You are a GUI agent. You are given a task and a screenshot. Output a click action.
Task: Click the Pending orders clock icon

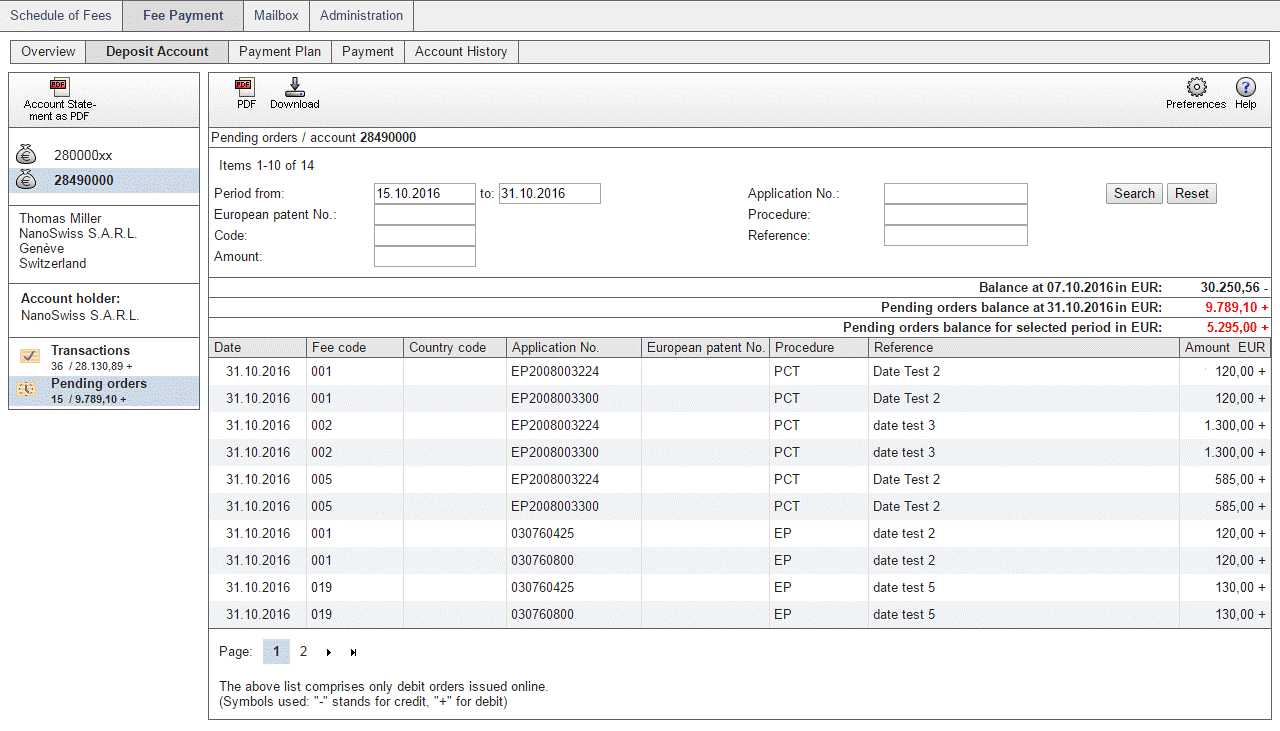coord(28,389)
